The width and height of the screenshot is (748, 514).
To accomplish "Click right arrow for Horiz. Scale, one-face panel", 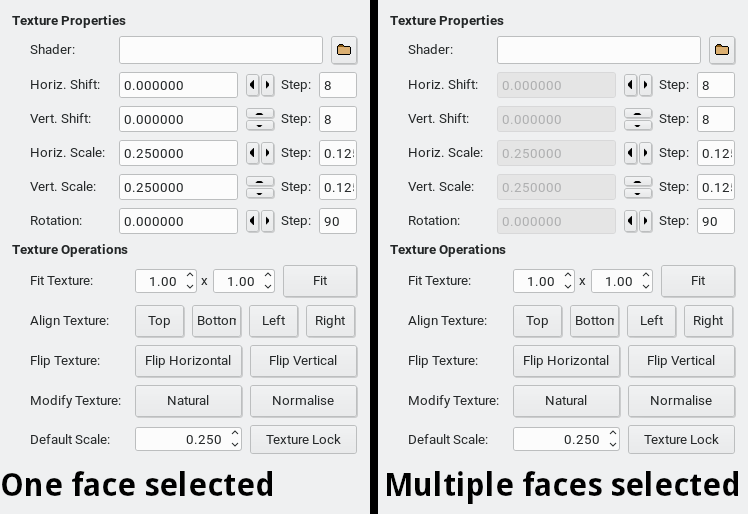I will coord(267,154).
